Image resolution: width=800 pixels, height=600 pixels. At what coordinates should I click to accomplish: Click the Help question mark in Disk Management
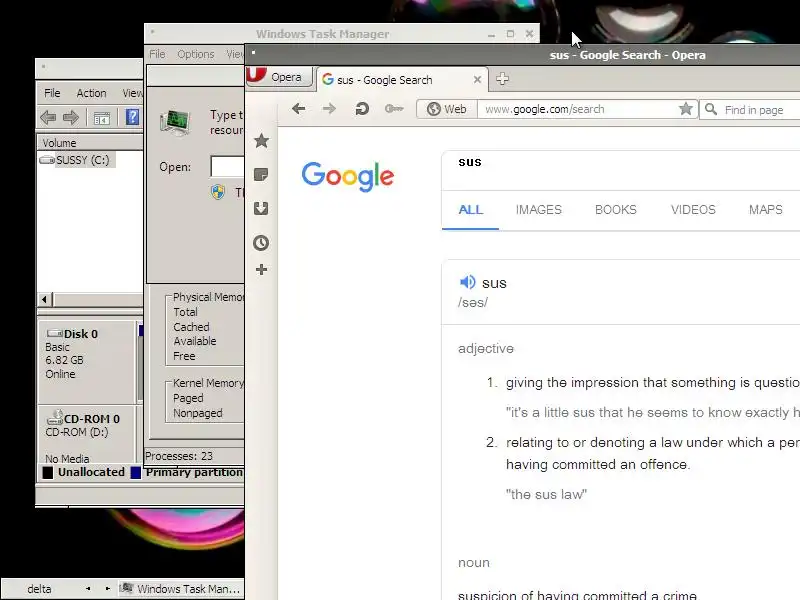pos(132,117)
